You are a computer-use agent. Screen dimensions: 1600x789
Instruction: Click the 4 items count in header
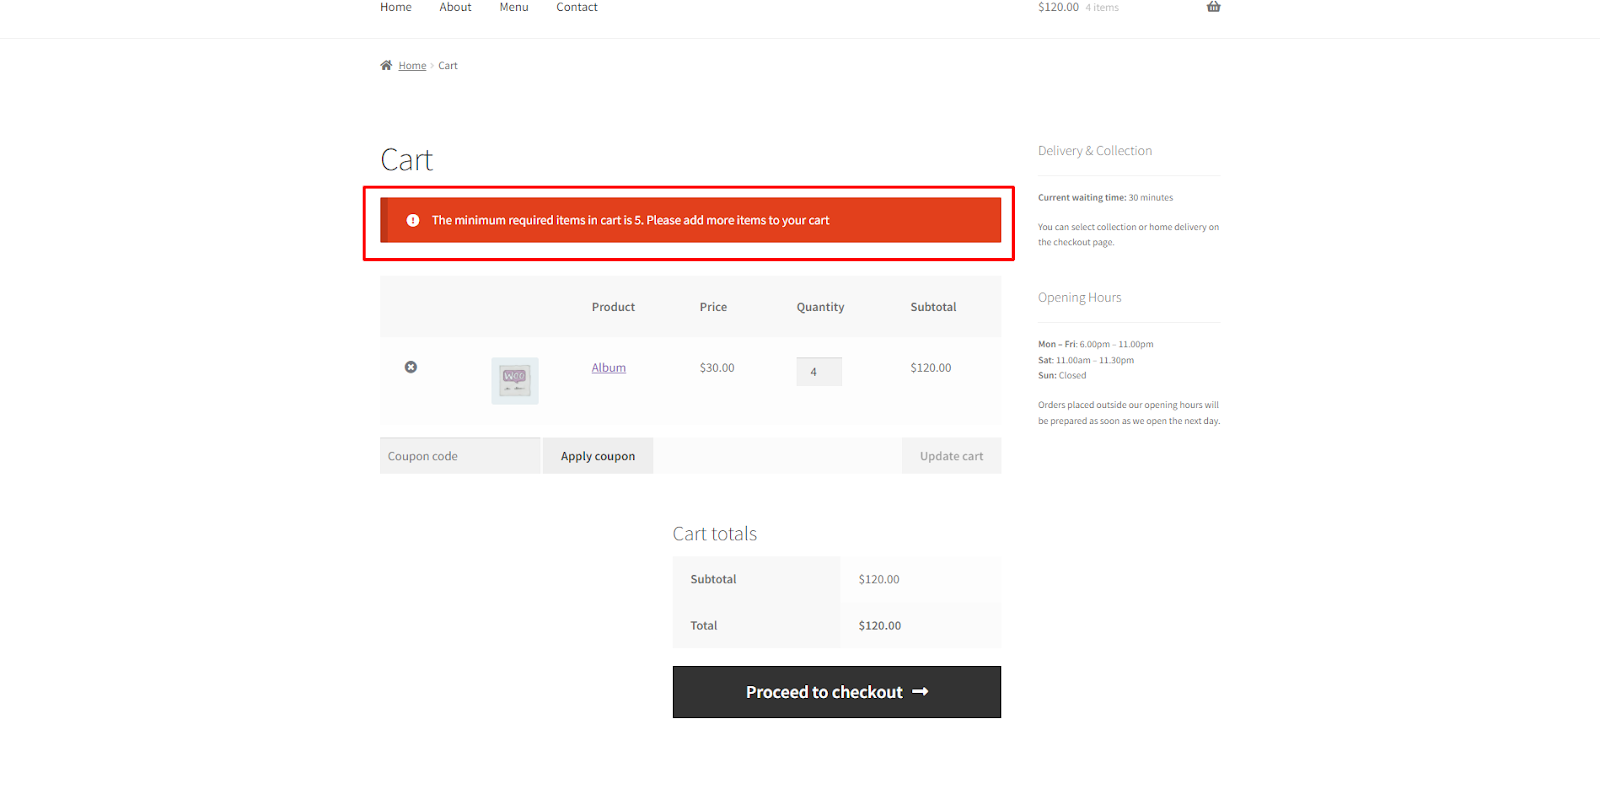(1102, 8)
